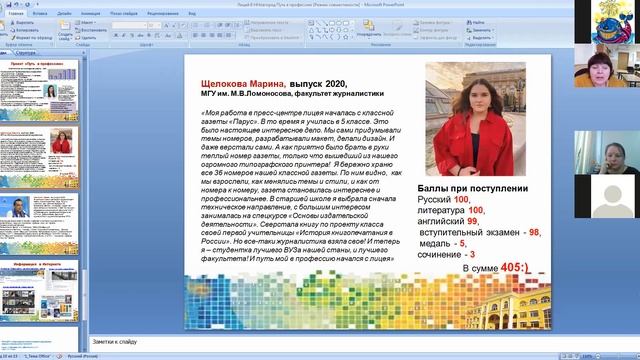Open the Заменить replace dropdown
The height and width of the screenshot is (360, 640).
480,30
